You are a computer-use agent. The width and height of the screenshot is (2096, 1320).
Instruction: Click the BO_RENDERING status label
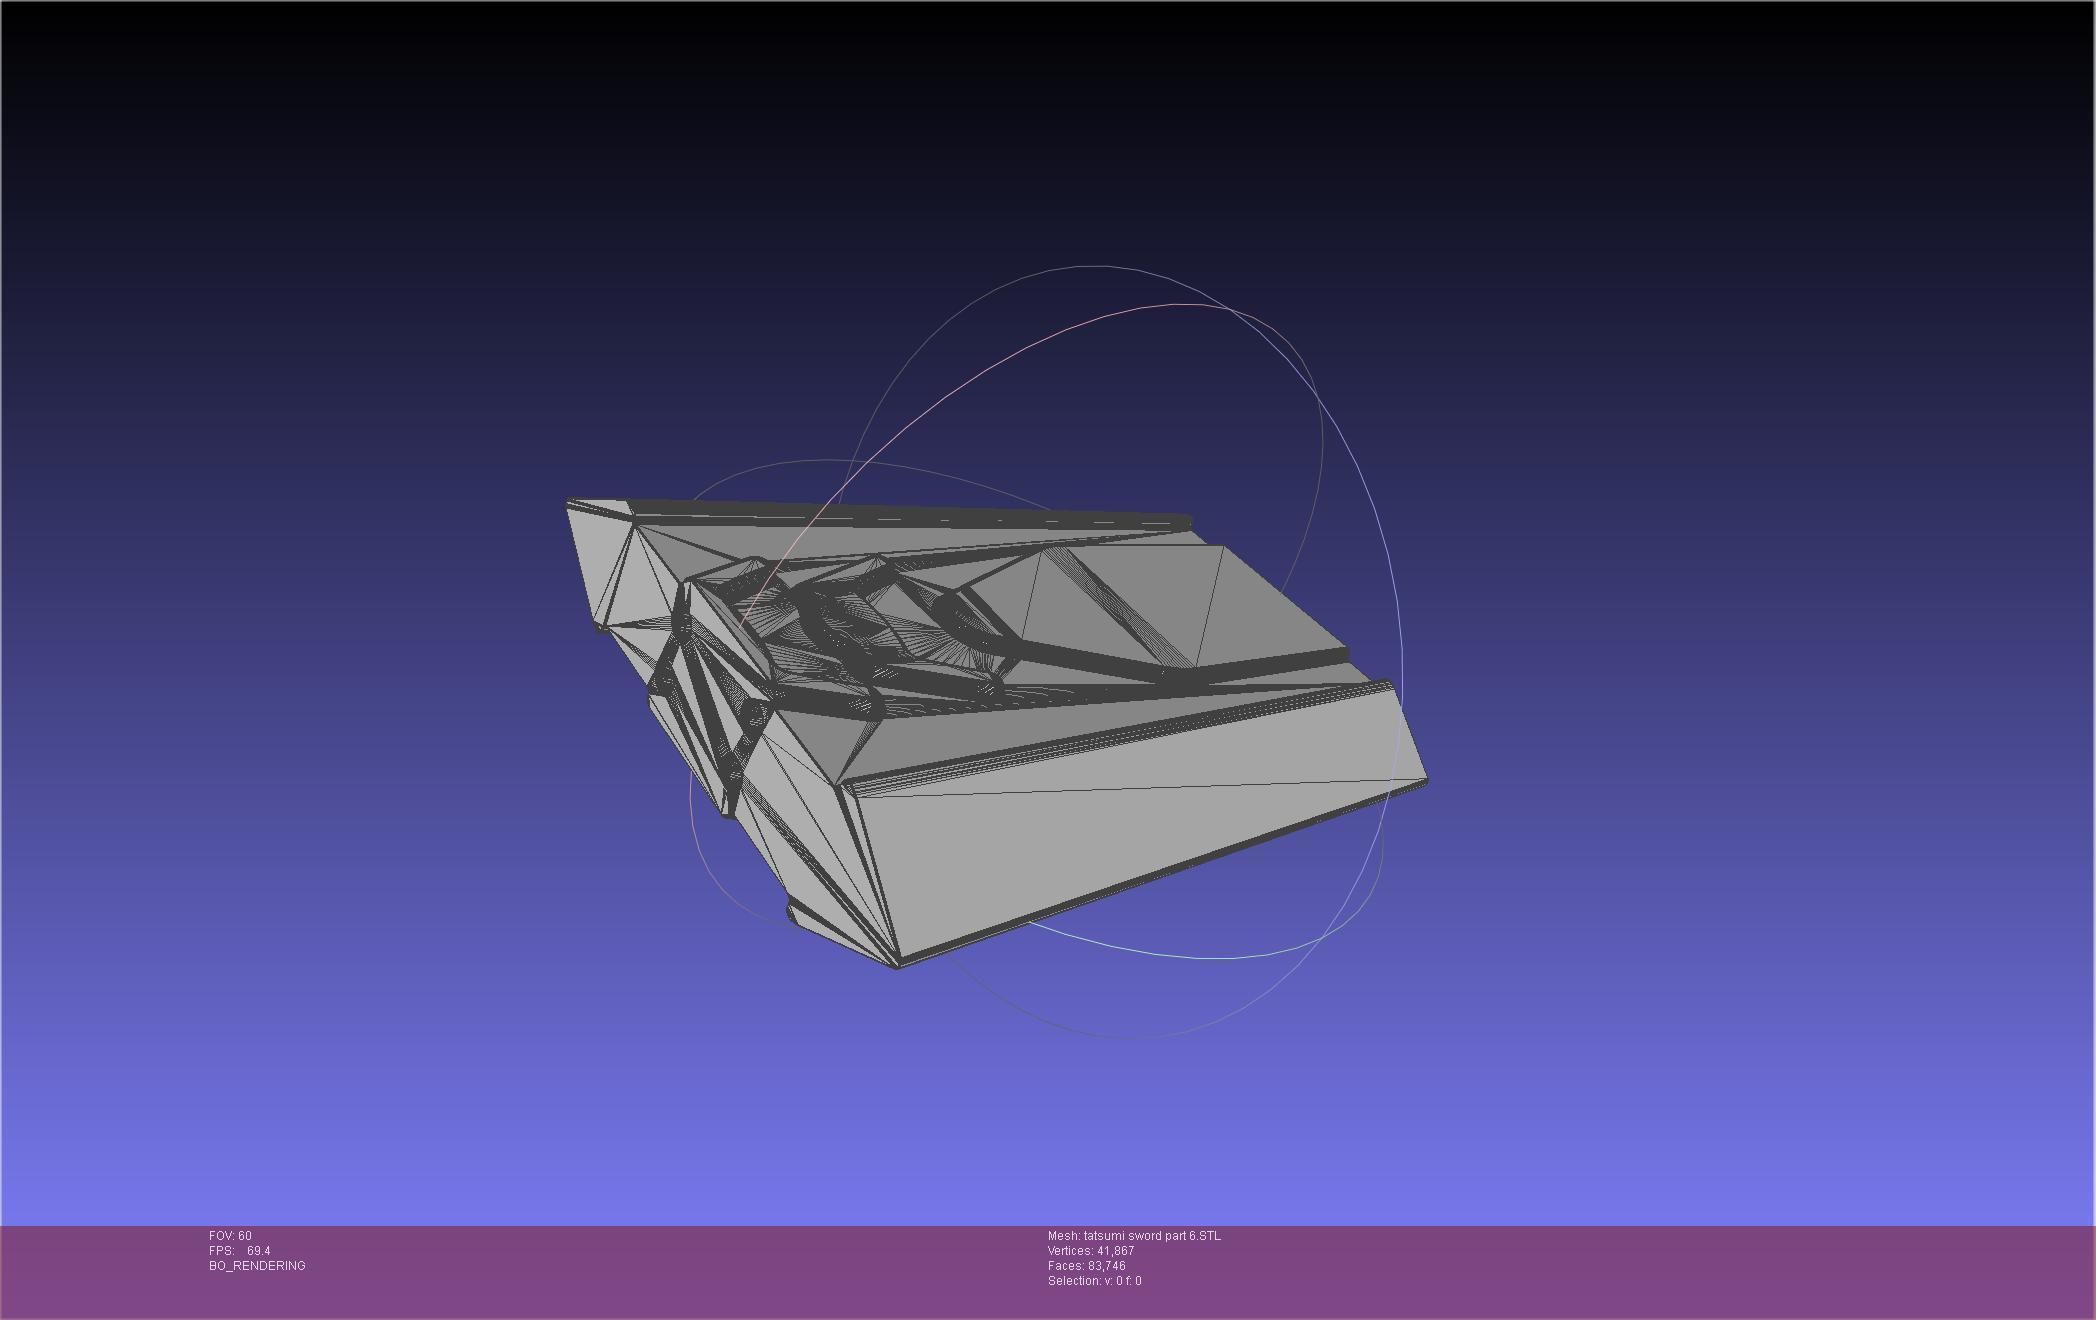coord(257,1266)
